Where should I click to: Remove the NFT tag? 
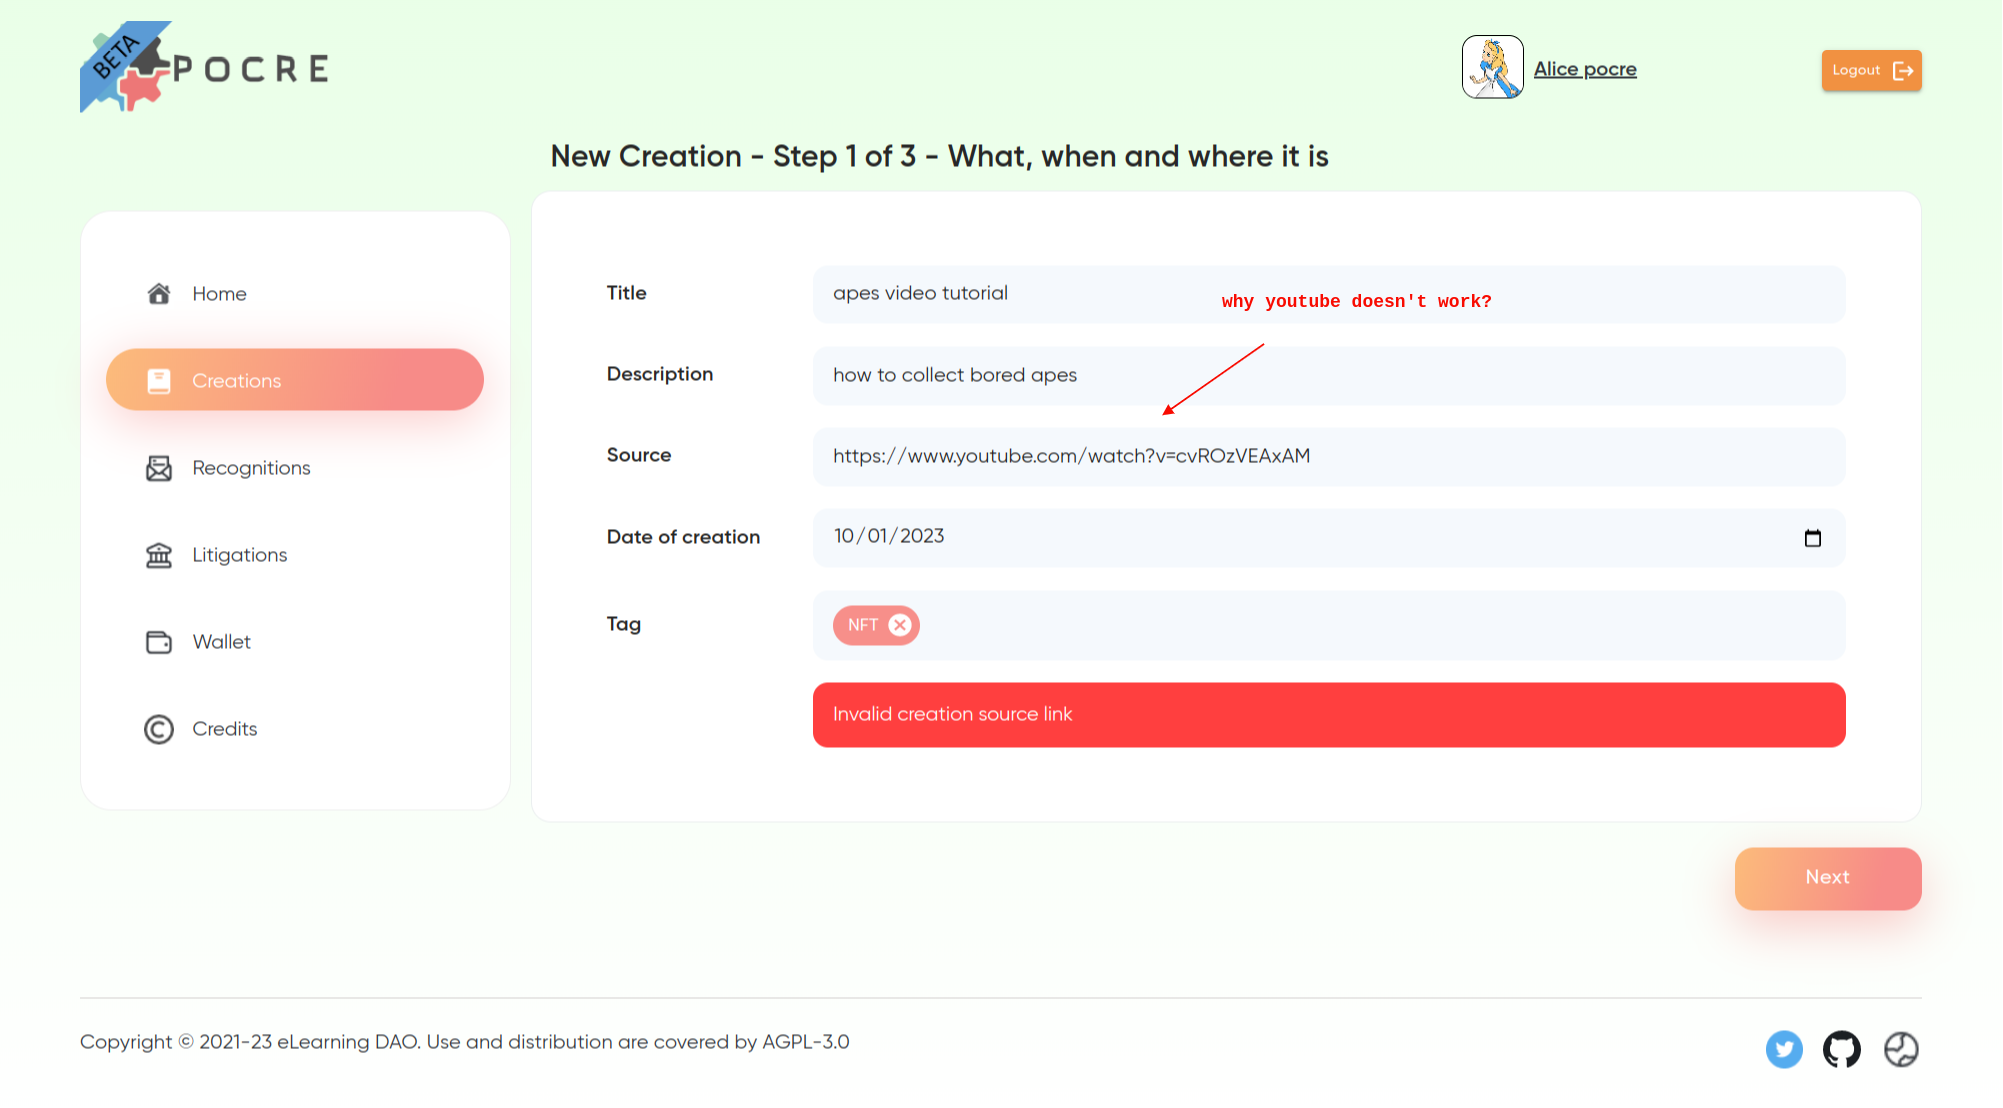(901, 625)
